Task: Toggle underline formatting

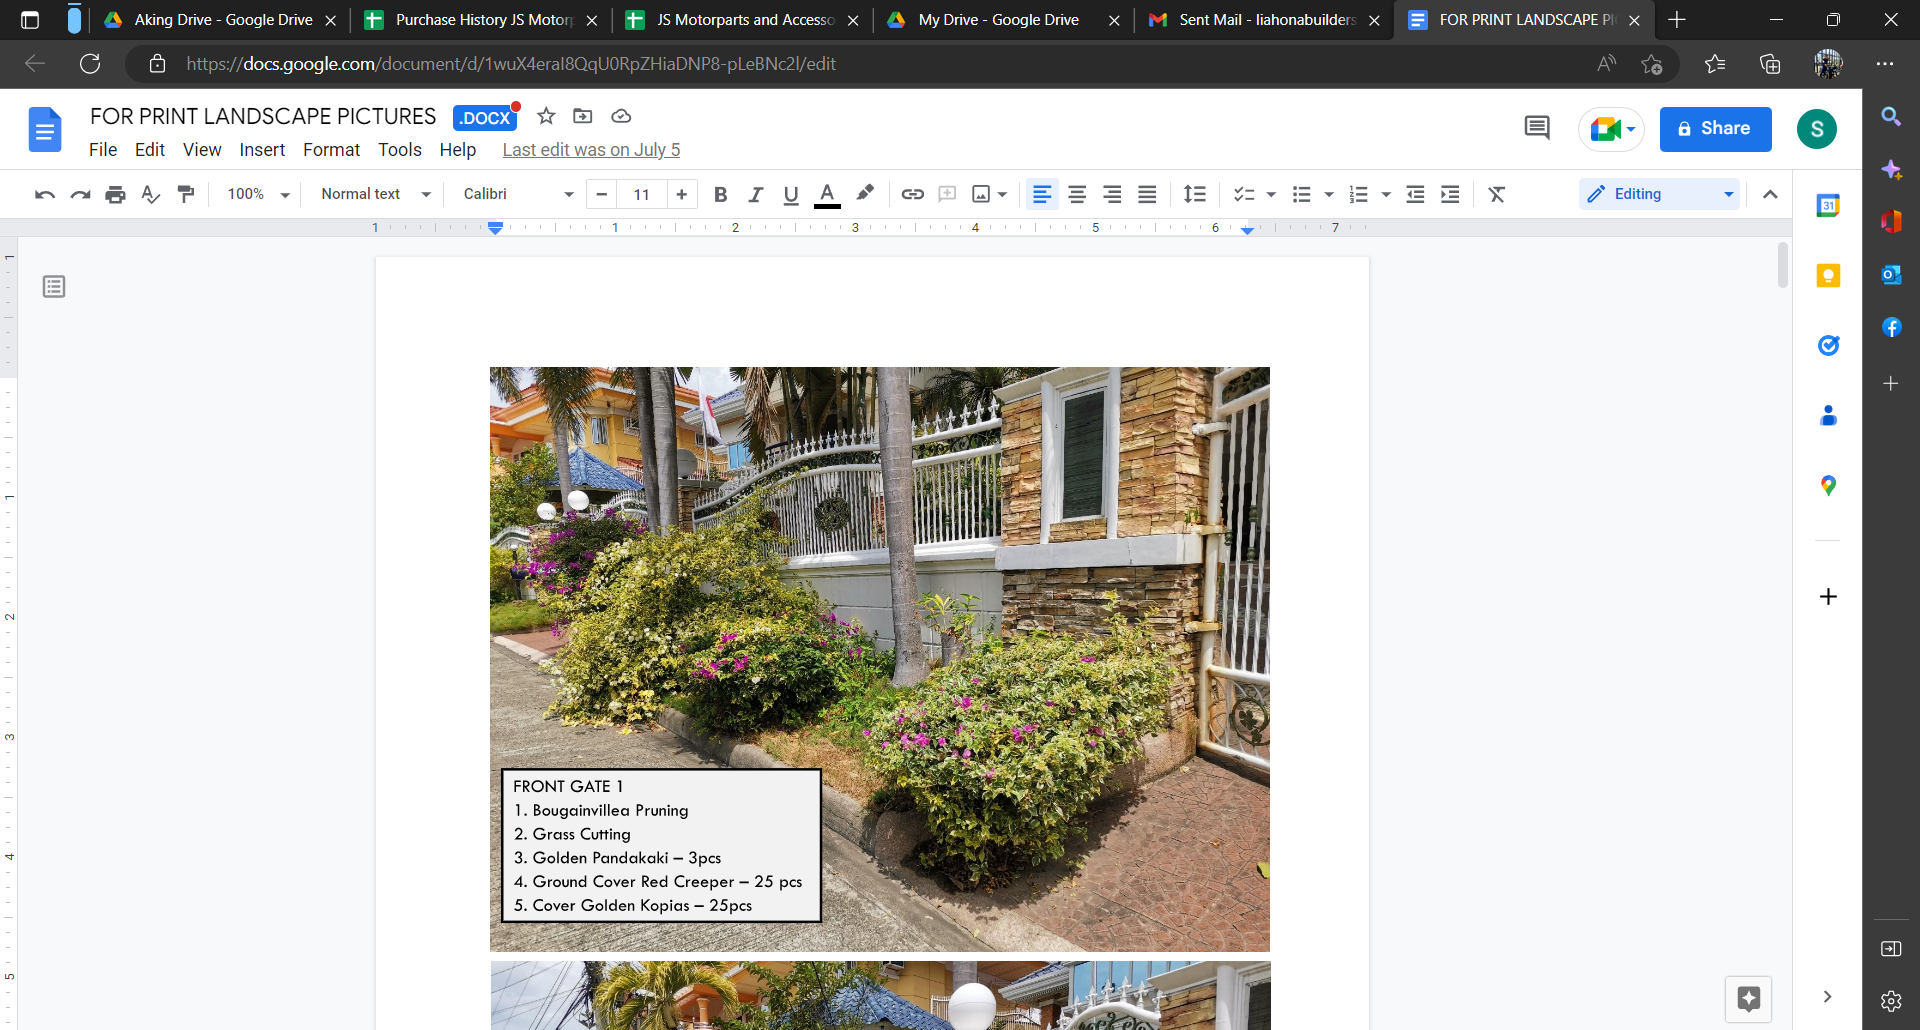Action: (x=791, y=194)
